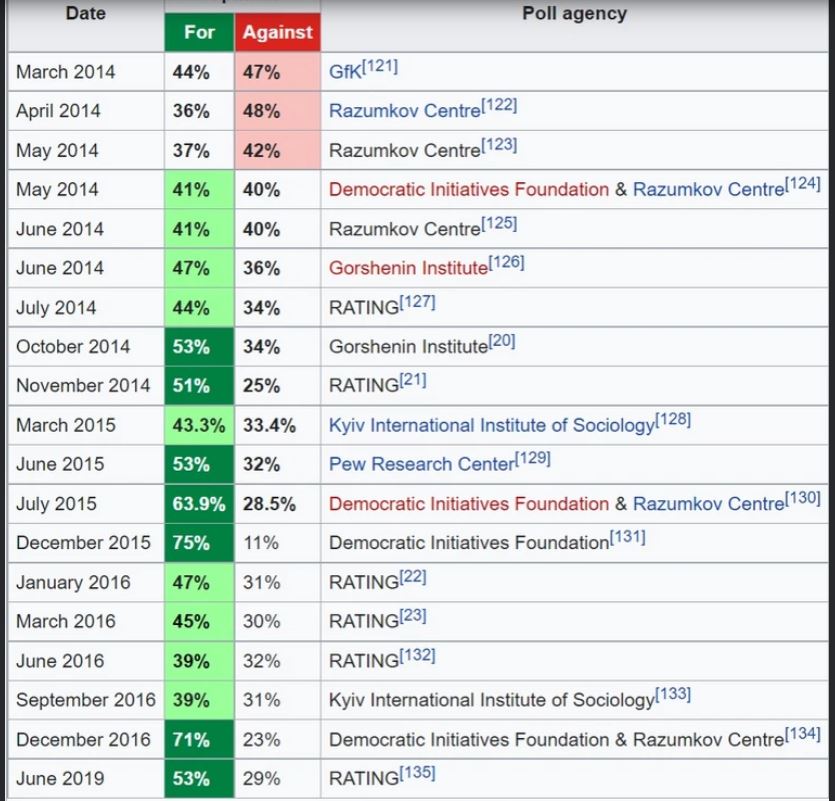Open Kyiv International Institute of Sociology link
Viewport: 835px width, 801px height.
coord(491,426)
